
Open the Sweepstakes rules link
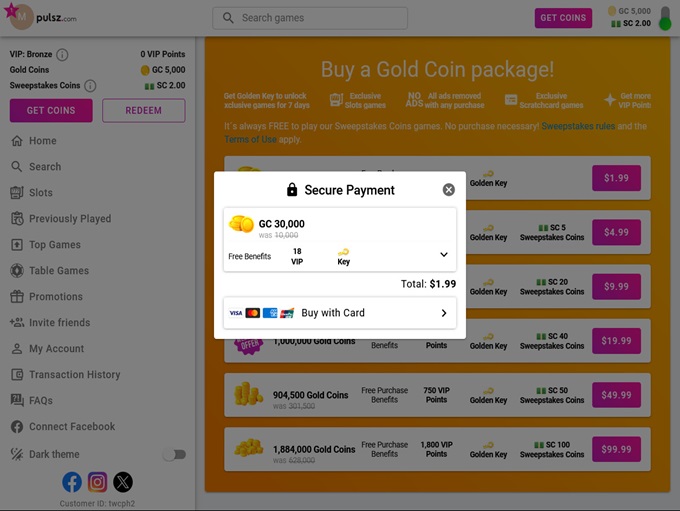[x=578, y=127]
